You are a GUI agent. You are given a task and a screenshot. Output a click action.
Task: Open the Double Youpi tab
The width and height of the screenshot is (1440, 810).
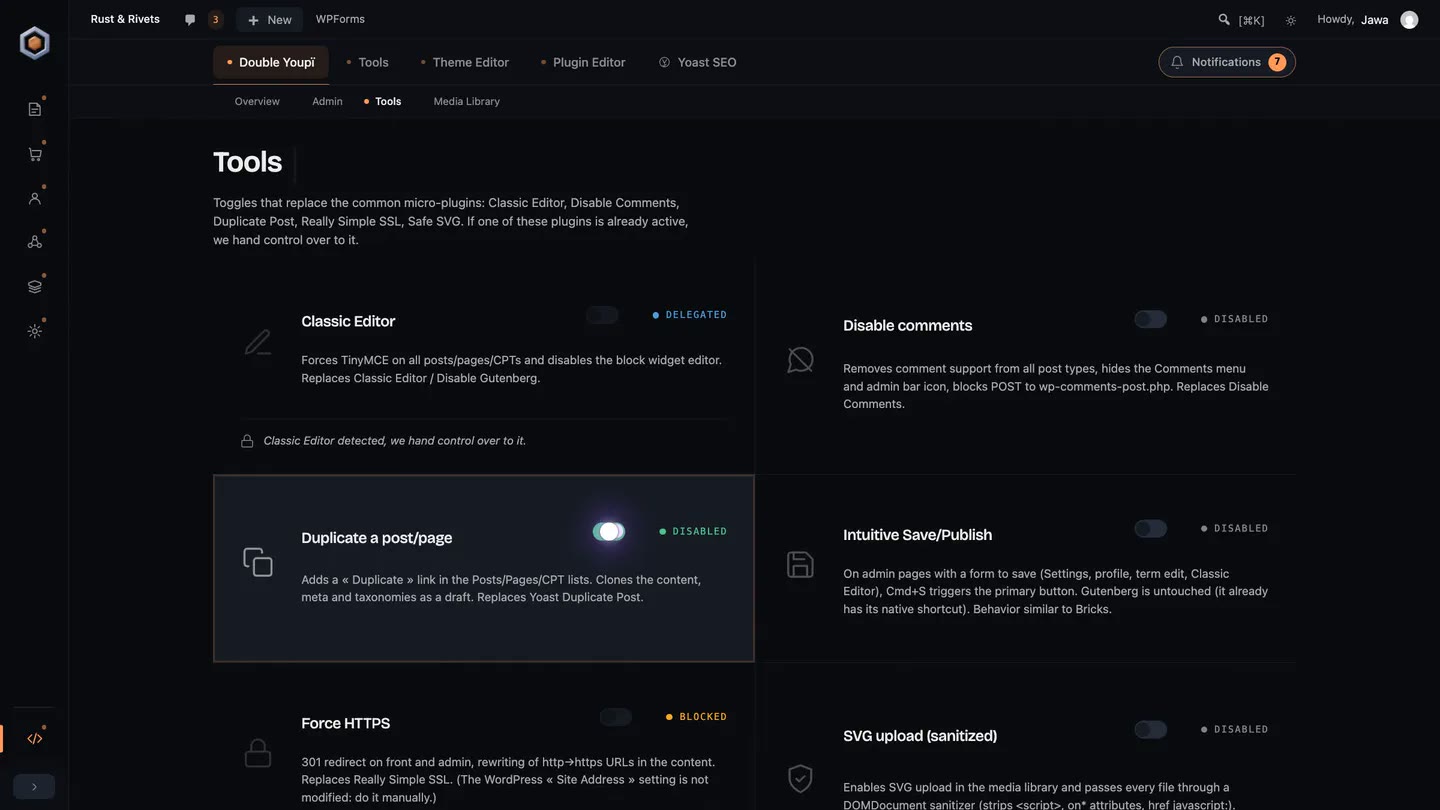coord(271,62)
